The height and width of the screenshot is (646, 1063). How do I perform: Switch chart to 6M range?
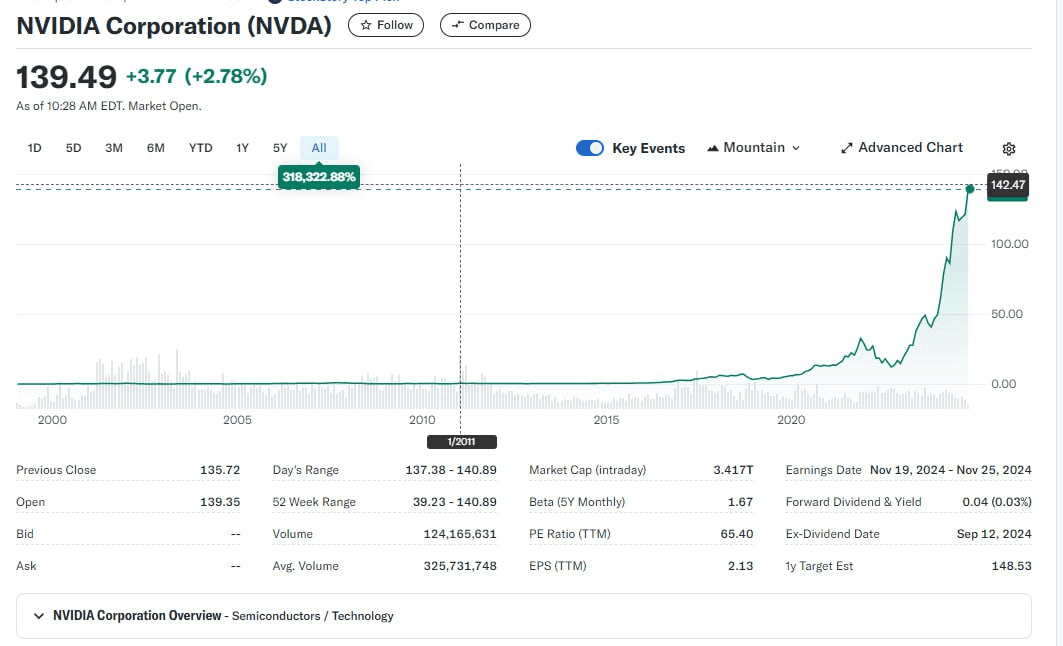click(x=155, y=148)
